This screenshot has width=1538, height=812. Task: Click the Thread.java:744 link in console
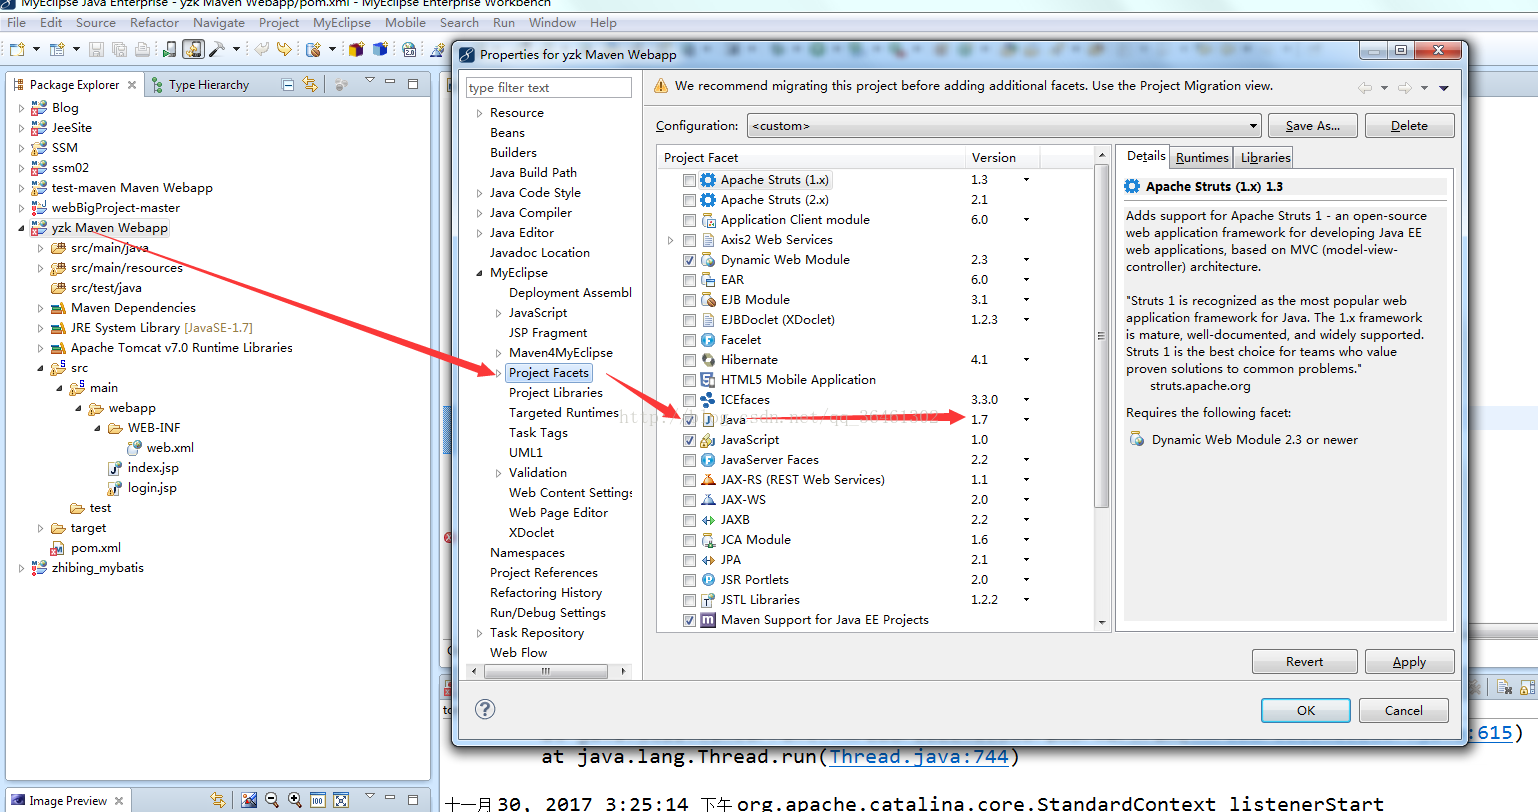click(x=918, y=757)
